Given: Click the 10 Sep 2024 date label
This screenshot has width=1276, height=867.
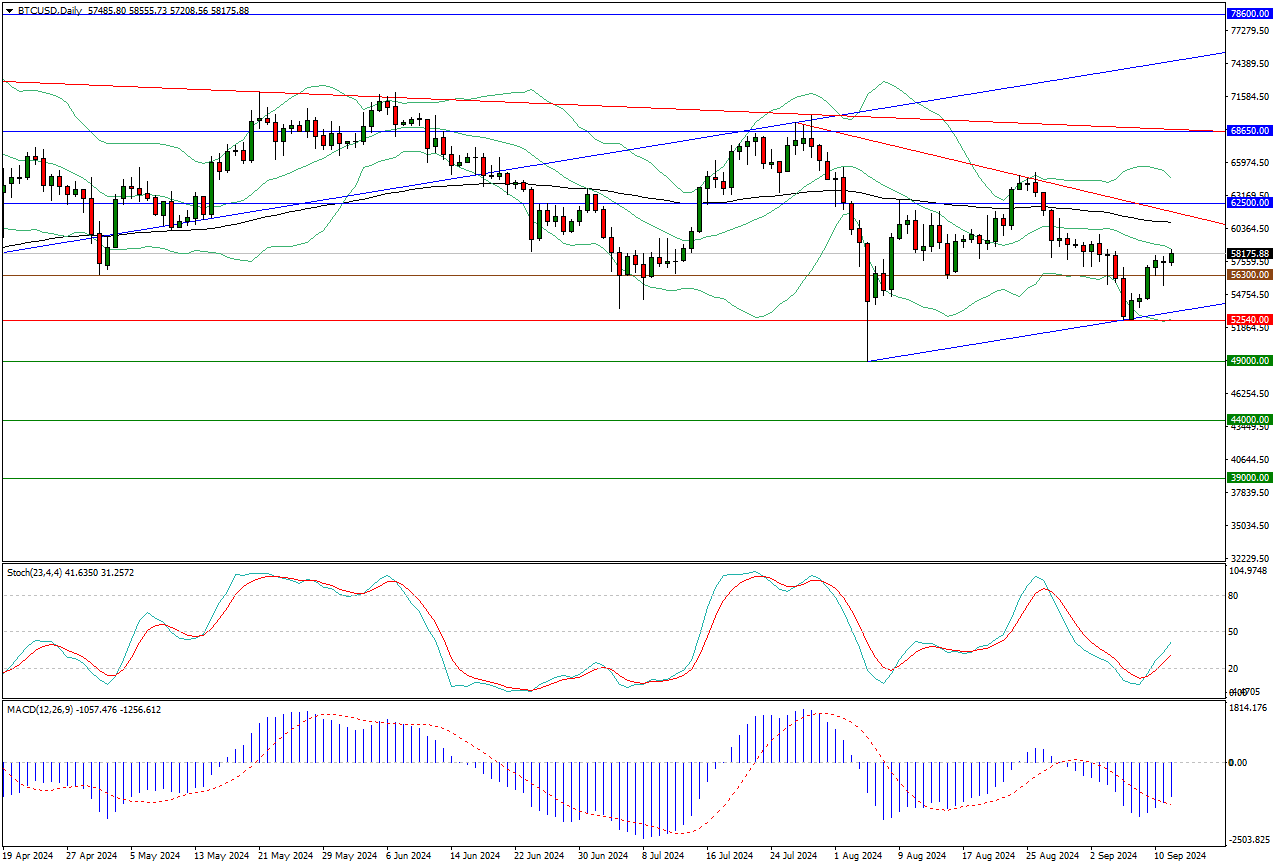Looking at the screenshot, I should click(x=1180, y=856).
